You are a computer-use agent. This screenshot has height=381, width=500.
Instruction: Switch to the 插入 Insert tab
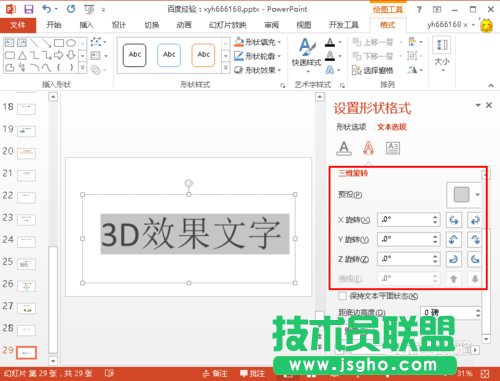click(86, 25)
